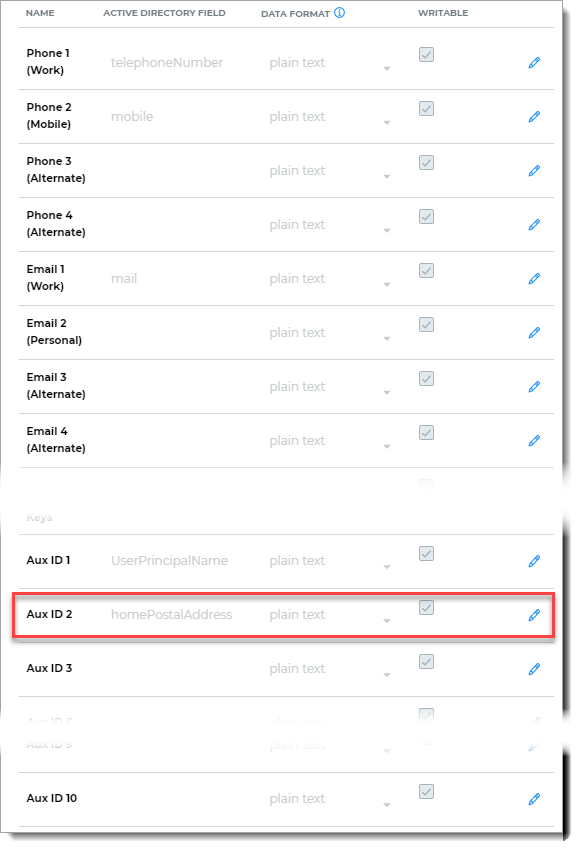Click the telephoneNumber Active Directory field

pyautogui.click(x=167, y=63)
